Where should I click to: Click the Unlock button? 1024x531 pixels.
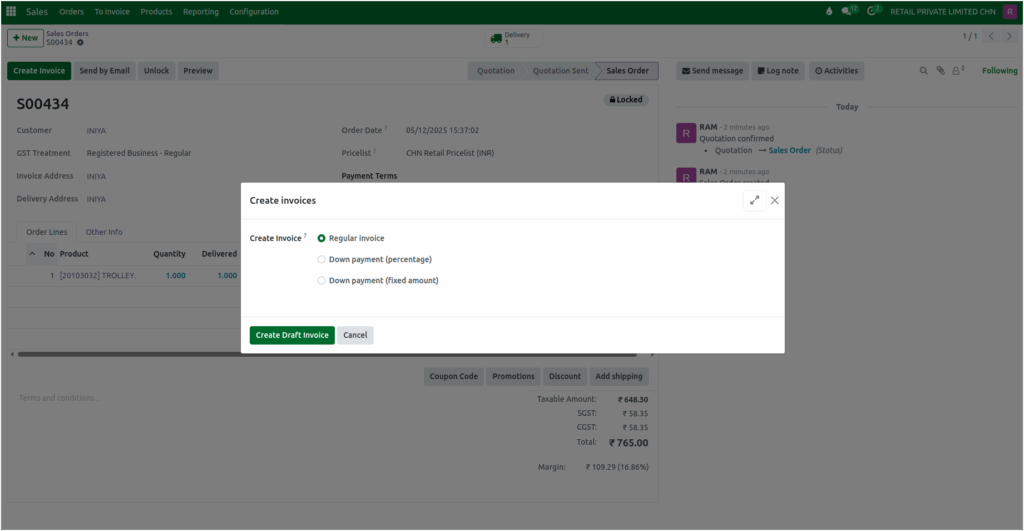(x=156, y=71)
